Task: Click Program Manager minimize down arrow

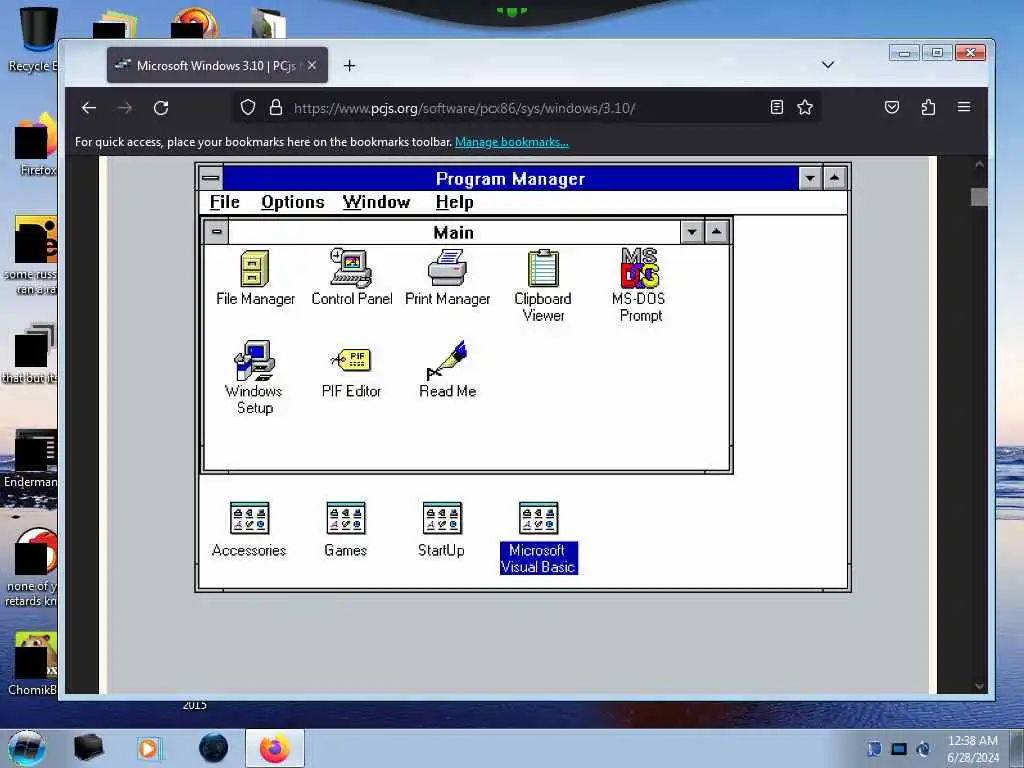Action: pyautogui.click(x=810, y=178)
